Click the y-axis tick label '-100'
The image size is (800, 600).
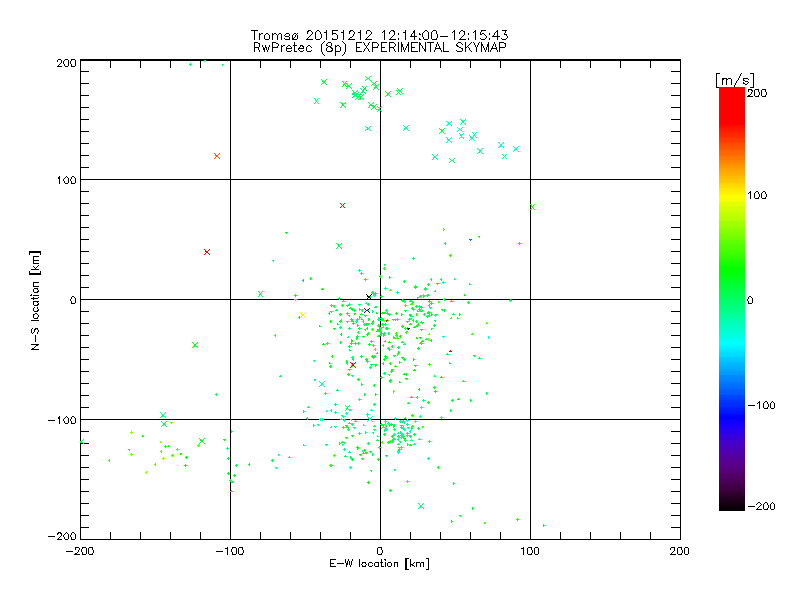coord(62,420)
